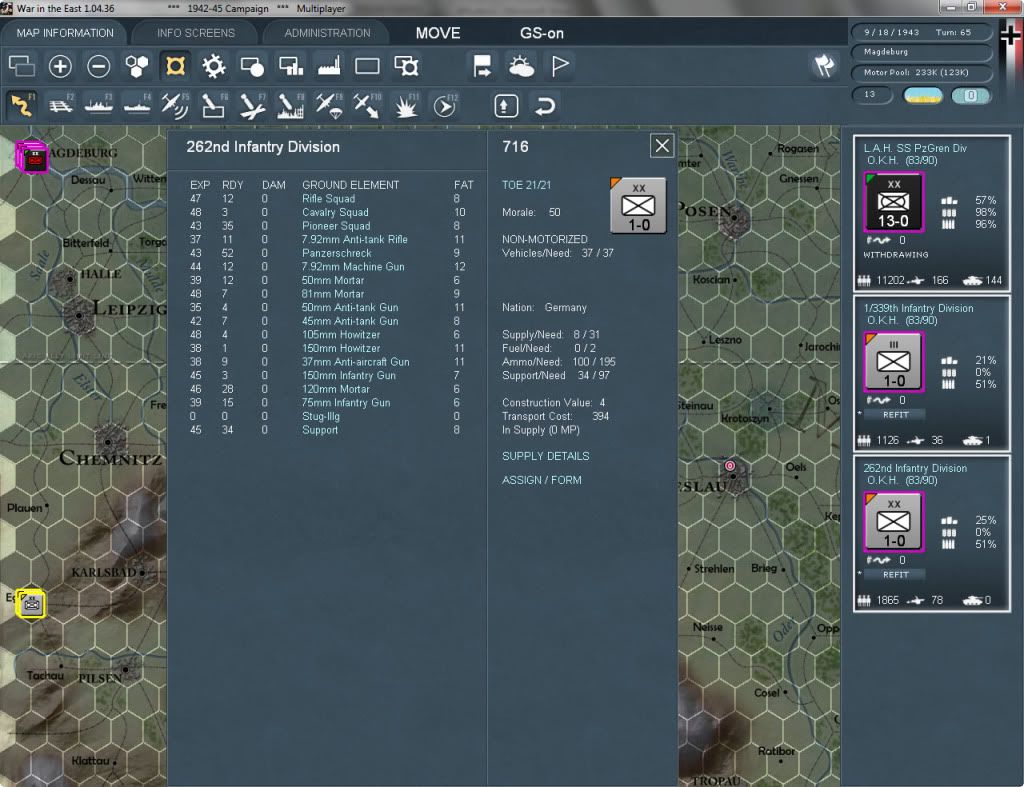Select Rail mode (F2) icon

(x=61, y=105)
